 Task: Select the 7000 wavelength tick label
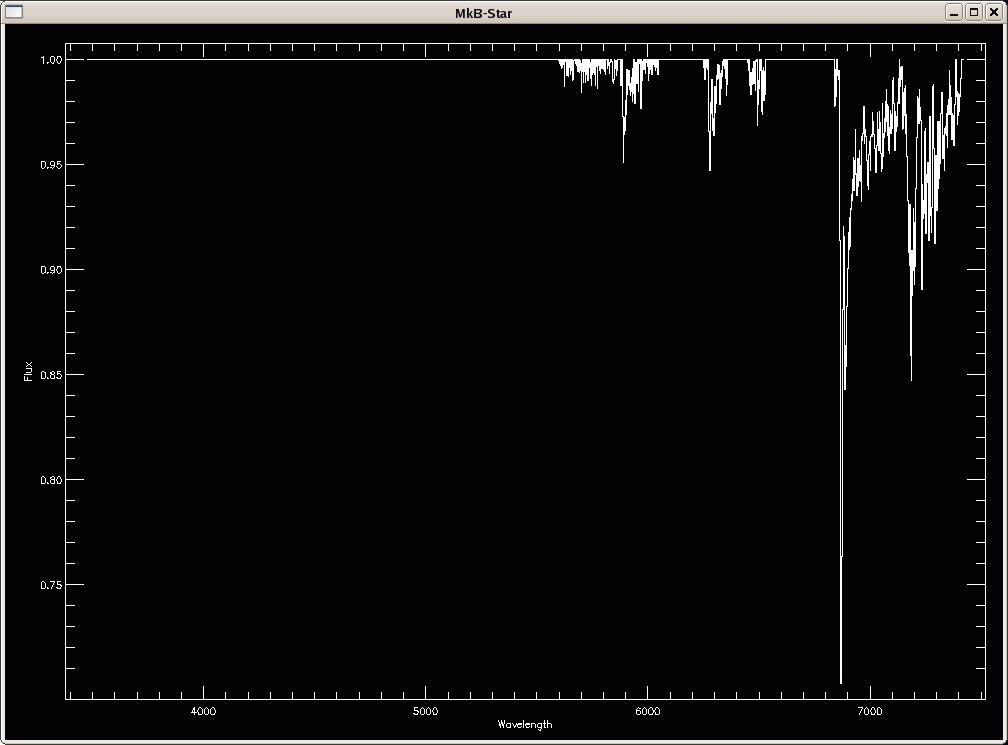click(x=869, y=711)
